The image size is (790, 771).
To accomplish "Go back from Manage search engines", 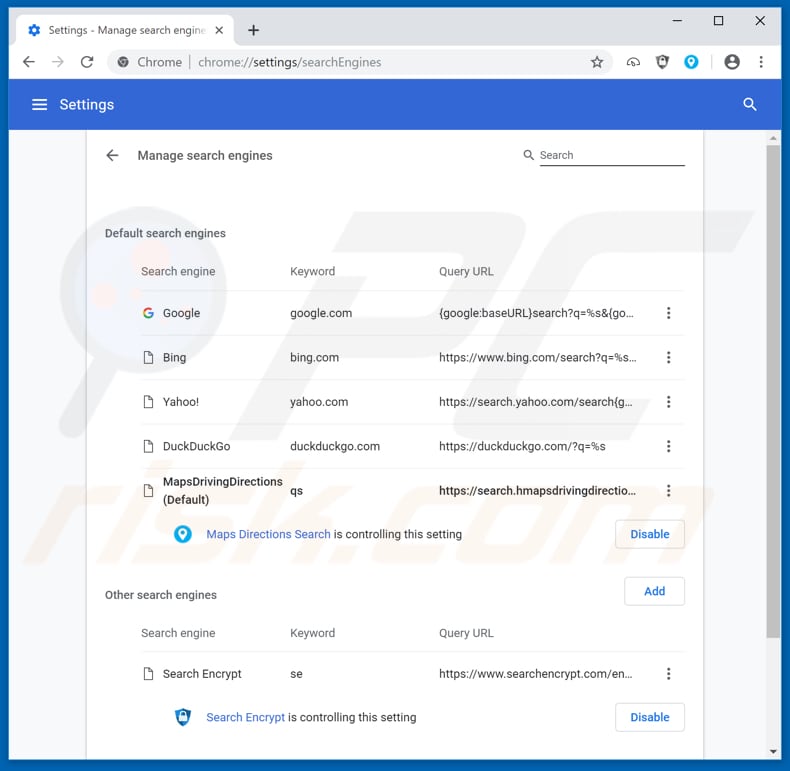I will (112, 155).
